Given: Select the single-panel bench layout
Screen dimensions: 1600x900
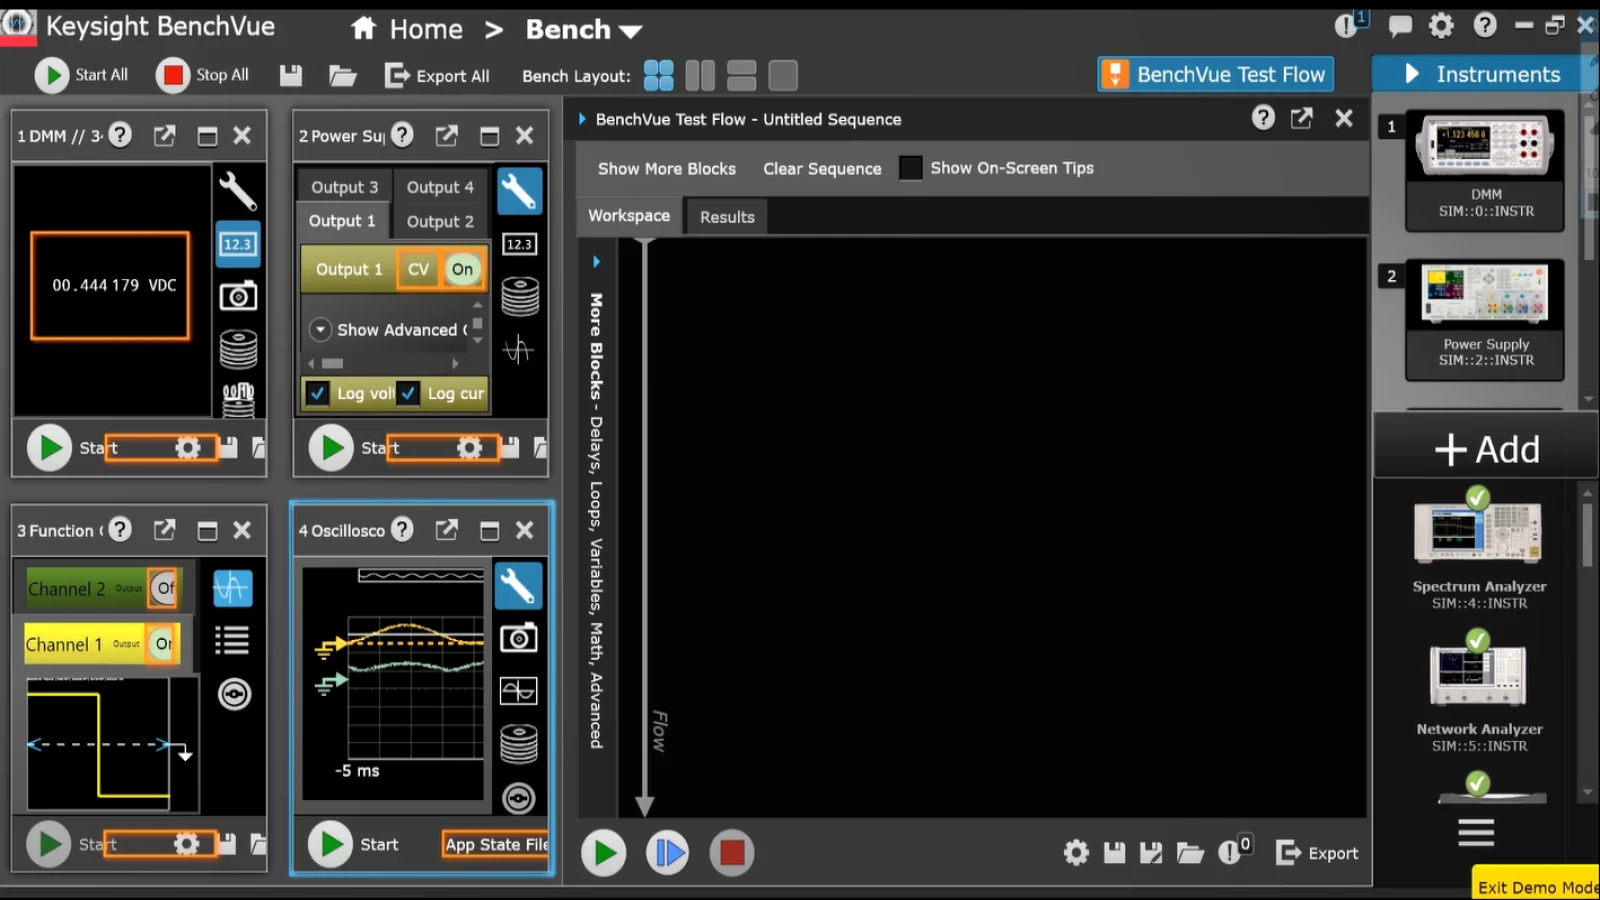Looking at the screenshot, I should pyautogui.click(x=783, y=75).
